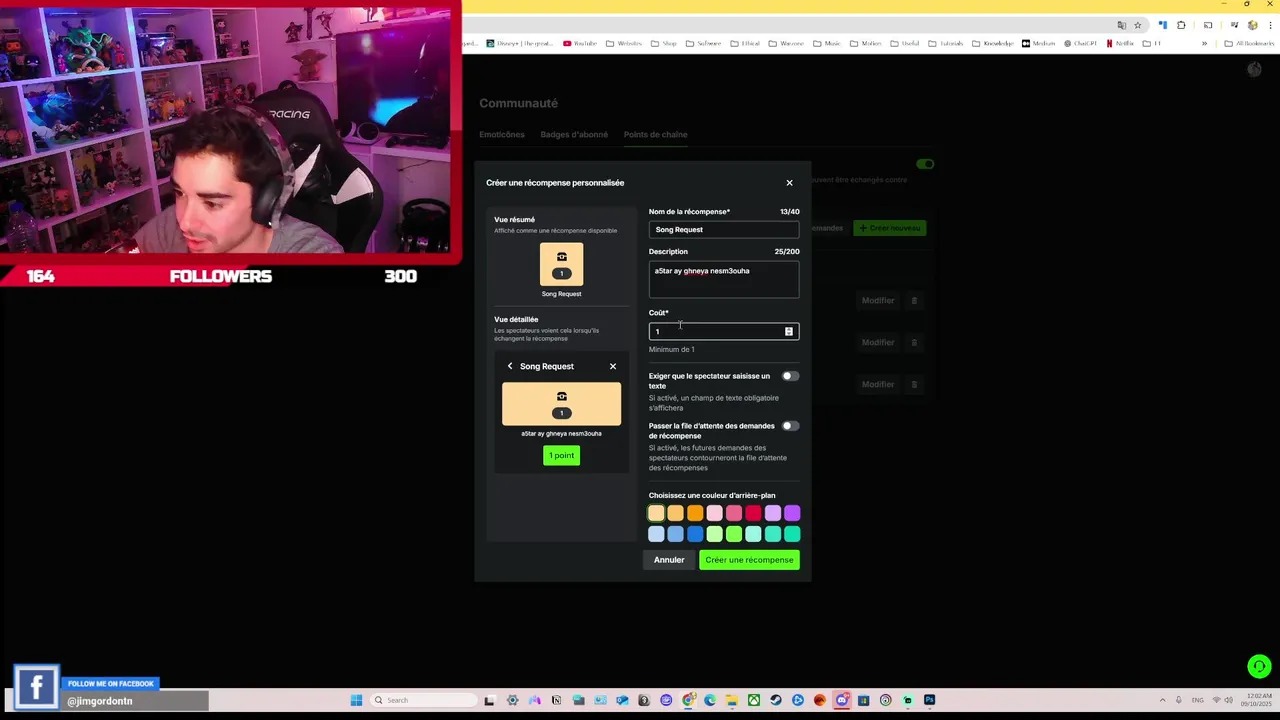Enable require viewer to enter text toggle
This screenshot has width=1280, height=720.
coord(790,376)
